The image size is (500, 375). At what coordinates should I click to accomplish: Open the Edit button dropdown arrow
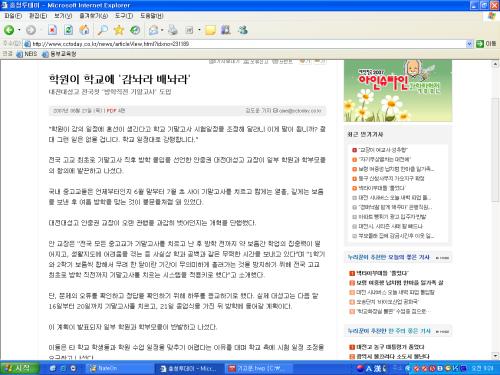(199, 30)
